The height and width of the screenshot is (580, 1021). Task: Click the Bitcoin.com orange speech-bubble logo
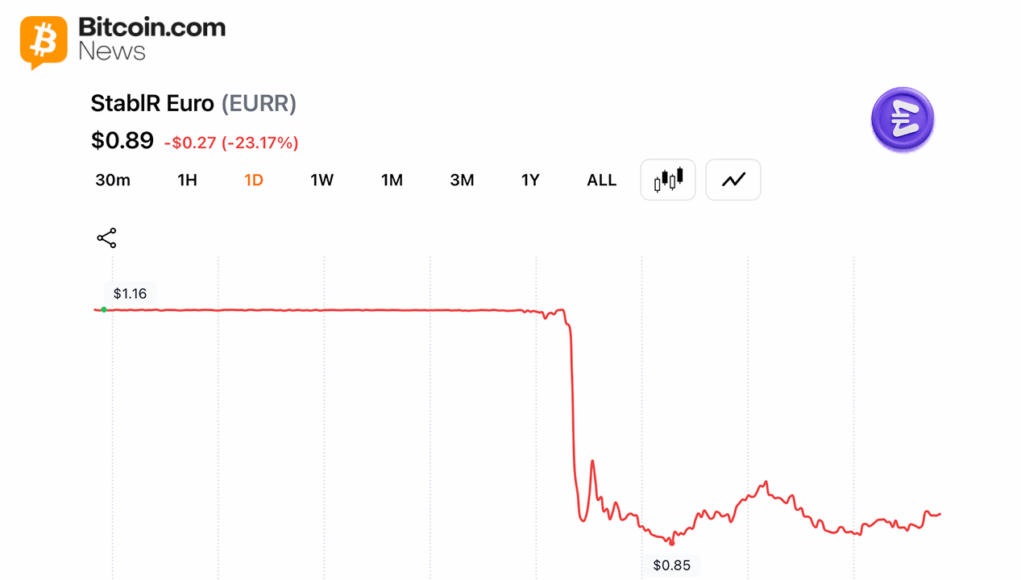pos(44,42)
